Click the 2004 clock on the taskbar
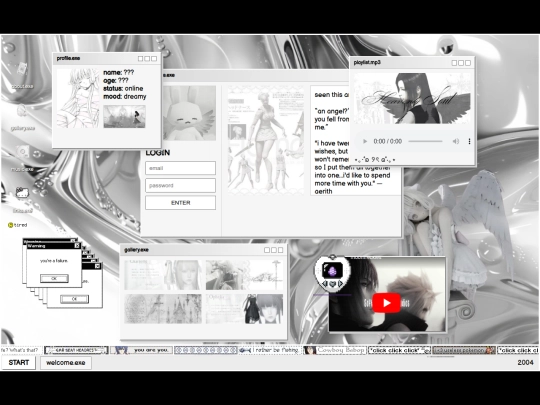This screenshot has height=405, width=540. (525, 362)
